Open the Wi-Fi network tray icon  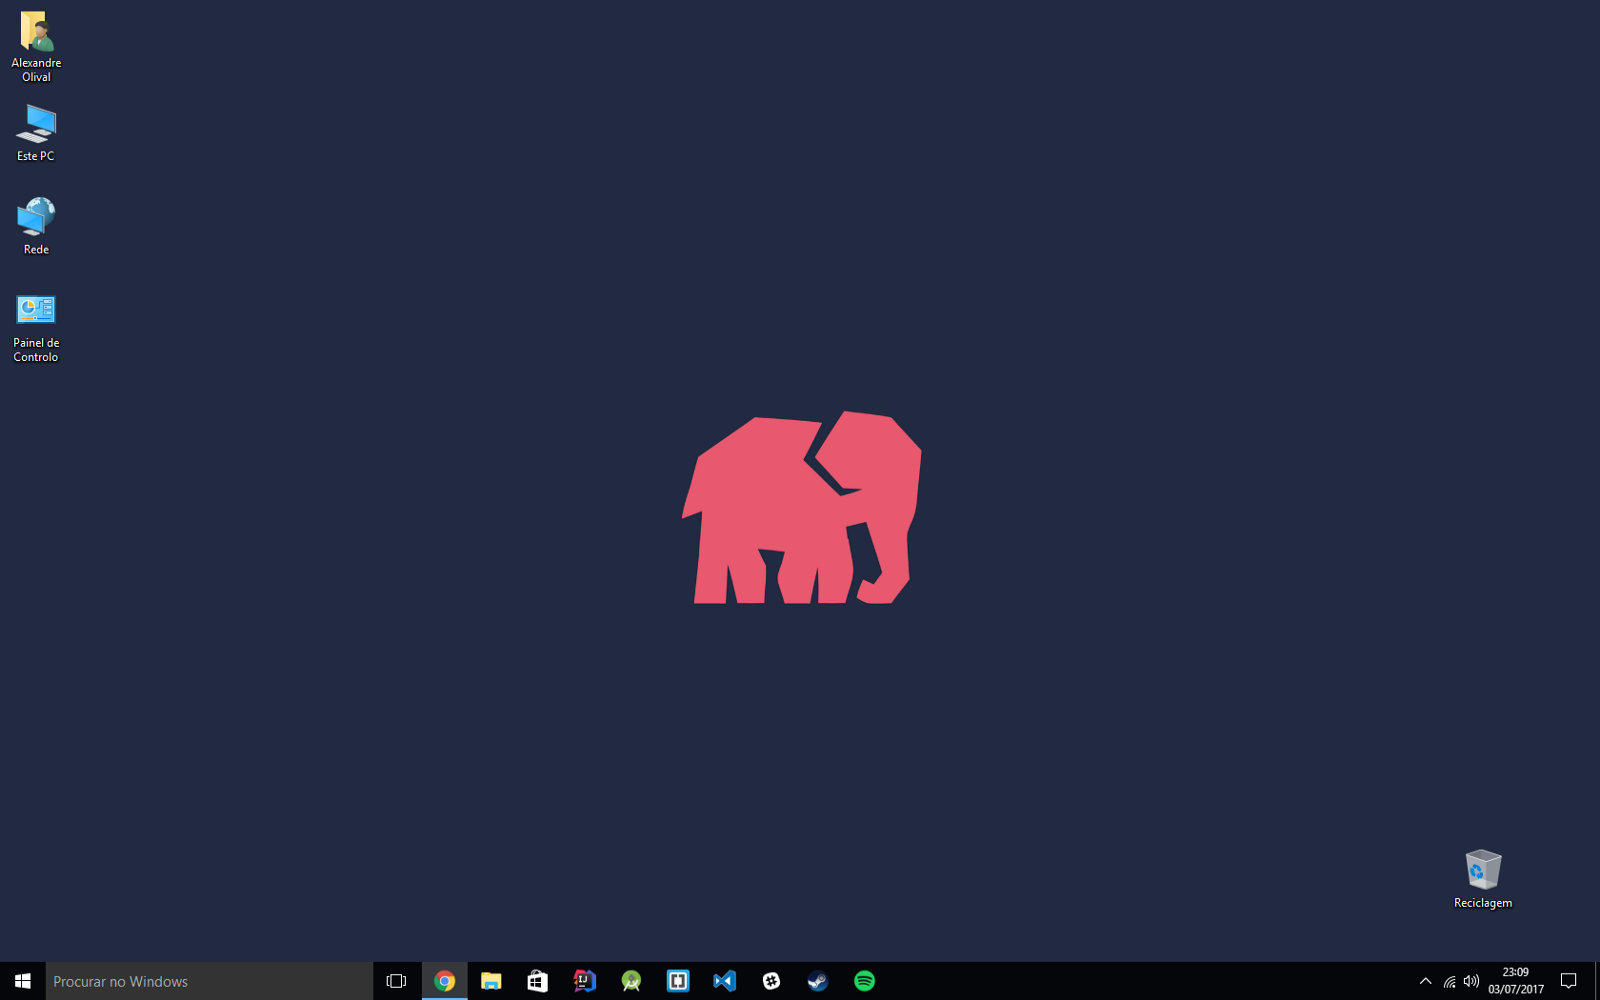pyautogui.click(x=1449, y=981)
